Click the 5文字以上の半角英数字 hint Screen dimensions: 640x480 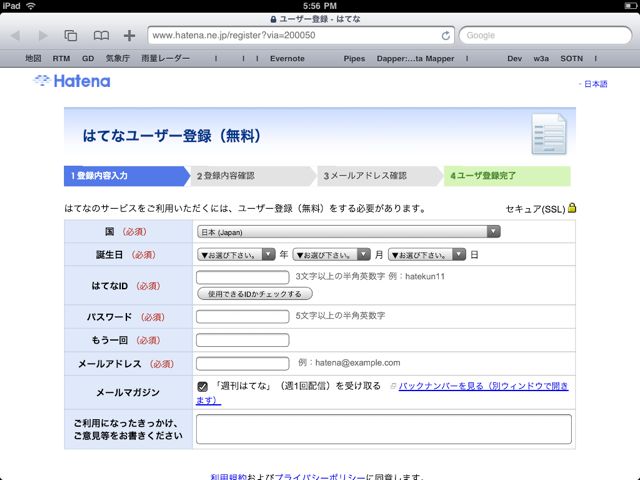(x=340, y=316)
